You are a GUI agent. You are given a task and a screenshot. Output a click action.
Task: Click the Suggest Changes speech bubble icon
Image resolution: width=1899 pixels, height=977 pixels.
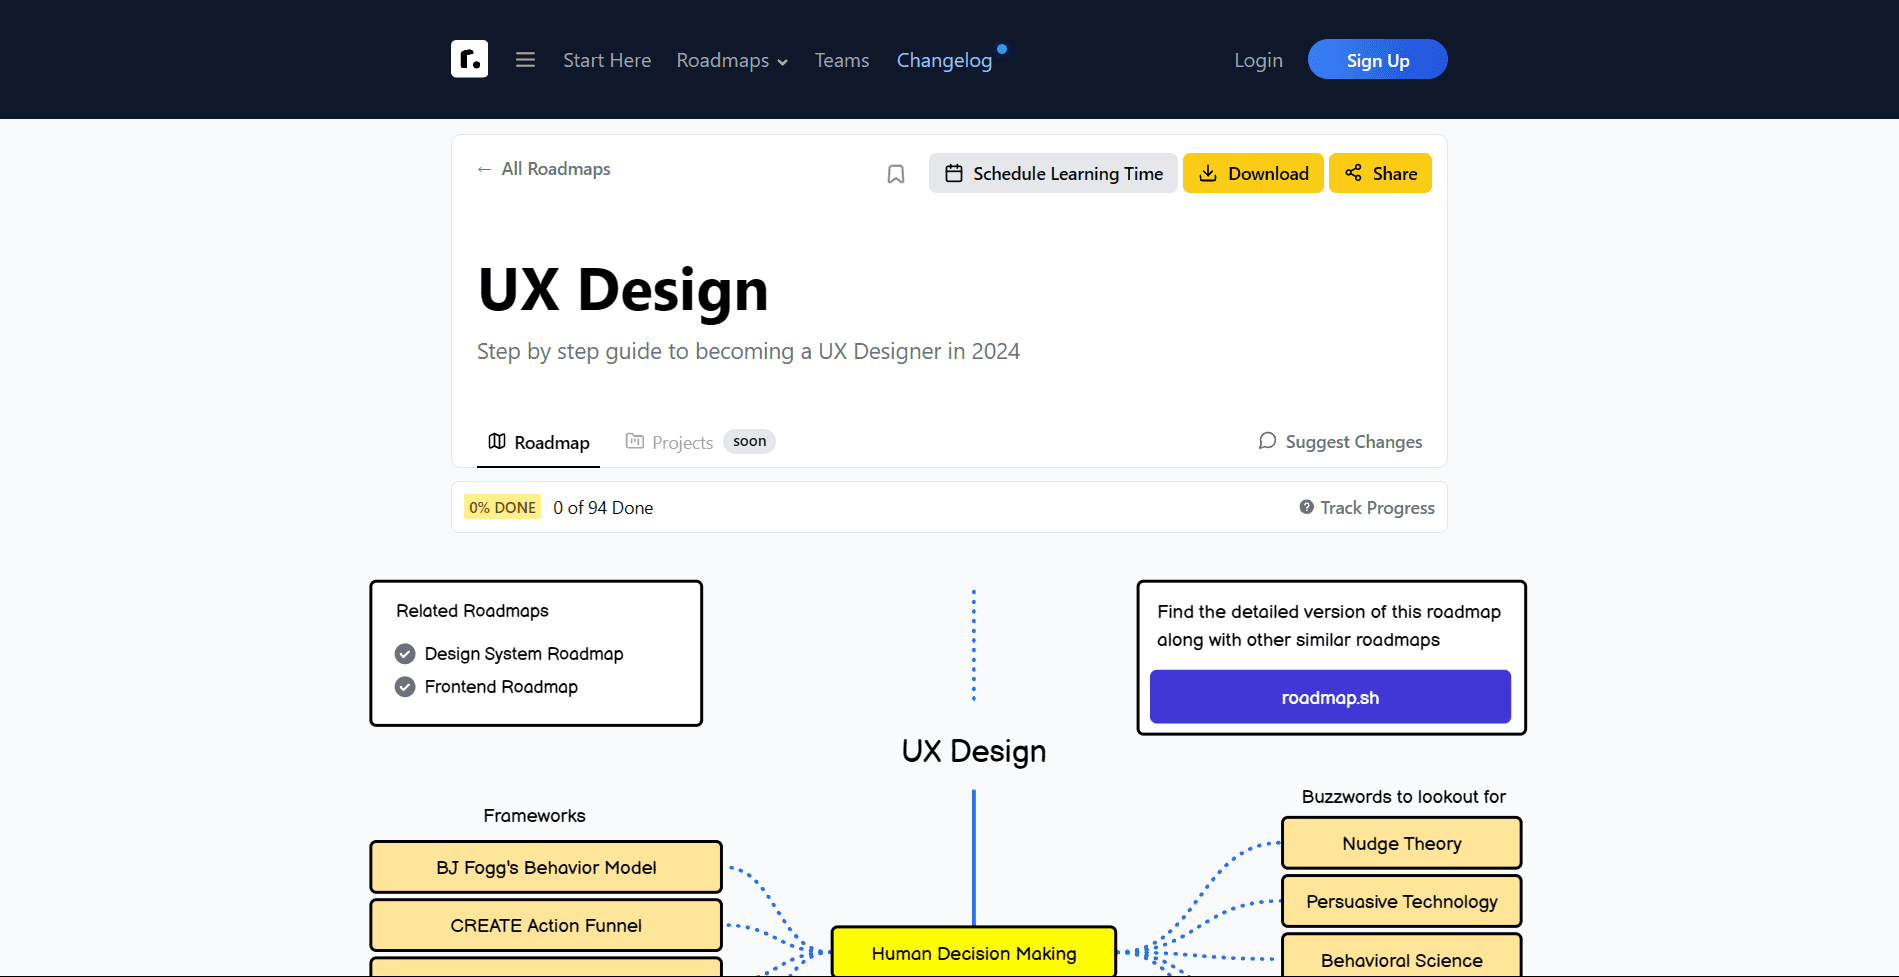(x=1267, y=441)
